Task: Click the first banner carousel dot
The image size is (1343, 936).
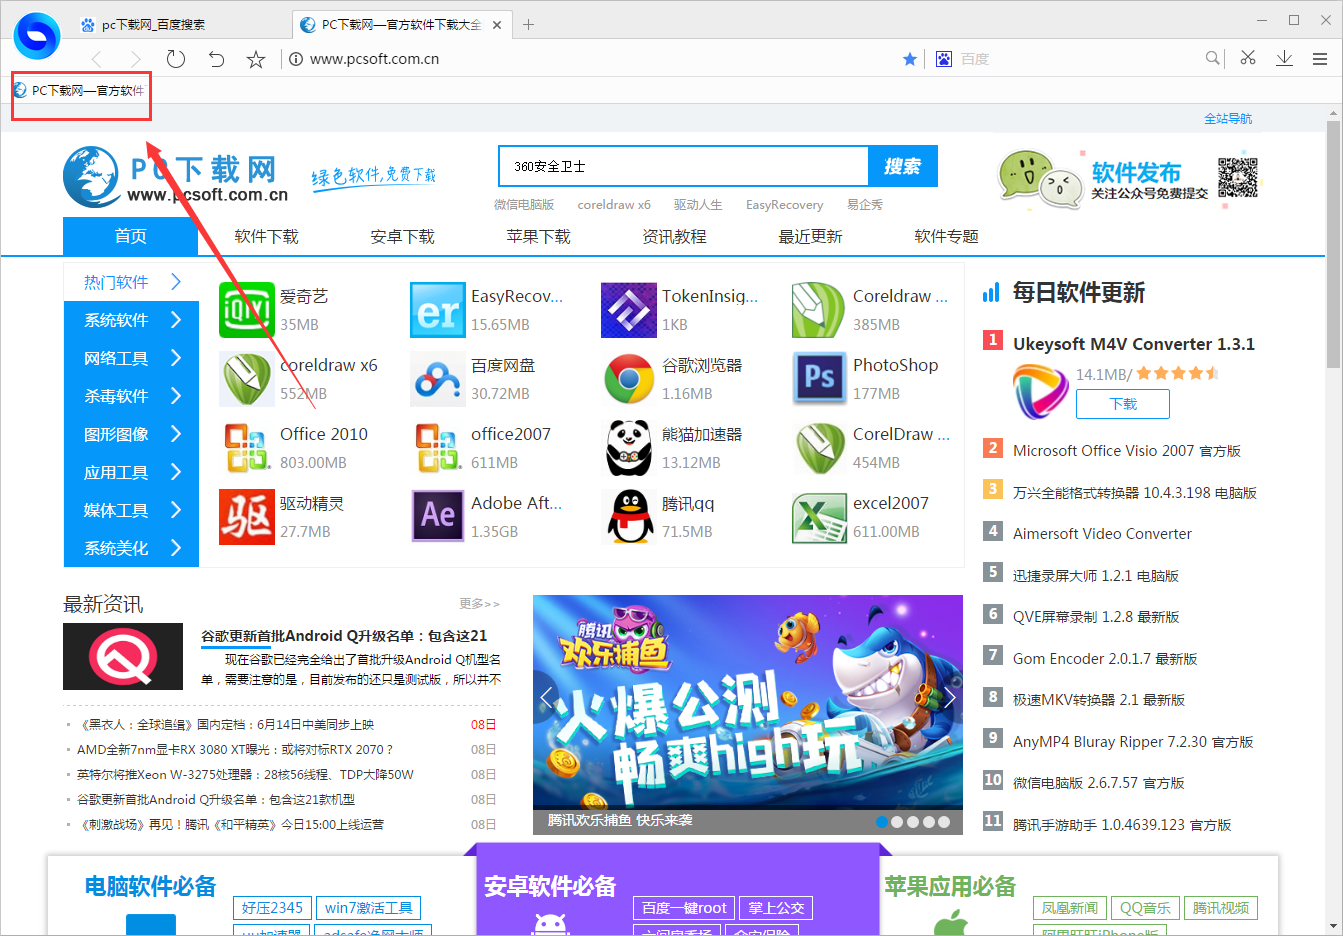Action: point(882,821)
